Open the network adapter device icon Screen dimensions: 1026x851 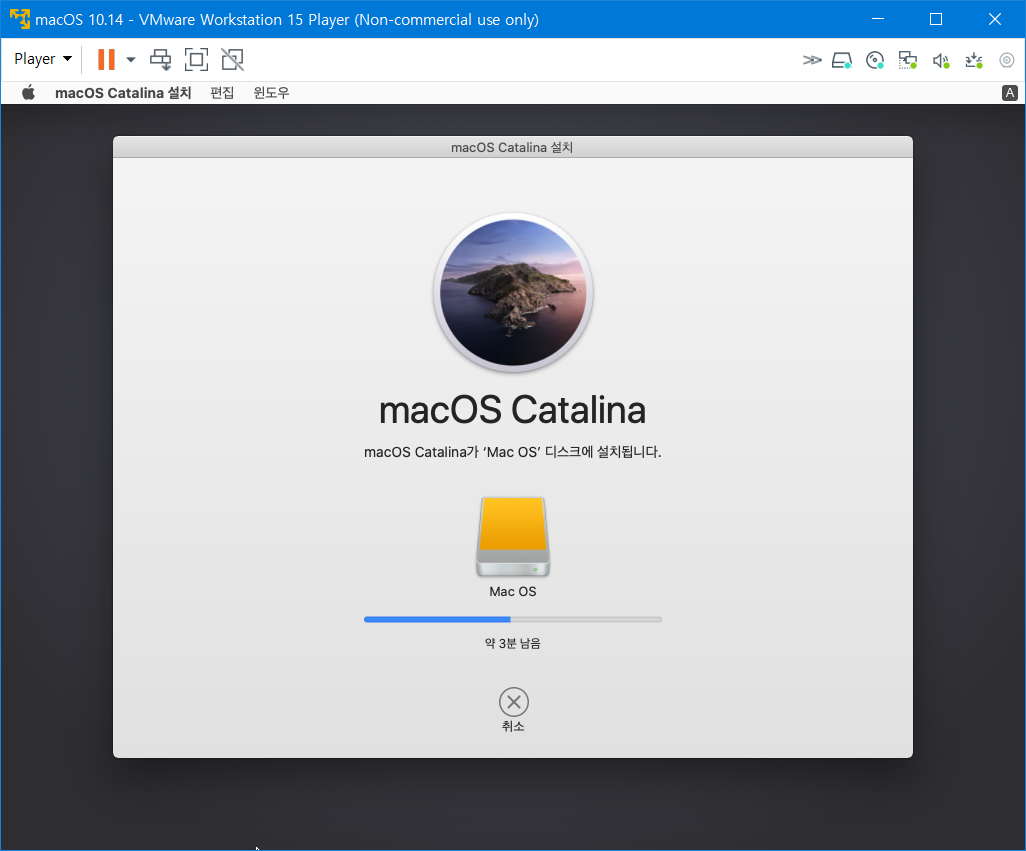(908, 61)
